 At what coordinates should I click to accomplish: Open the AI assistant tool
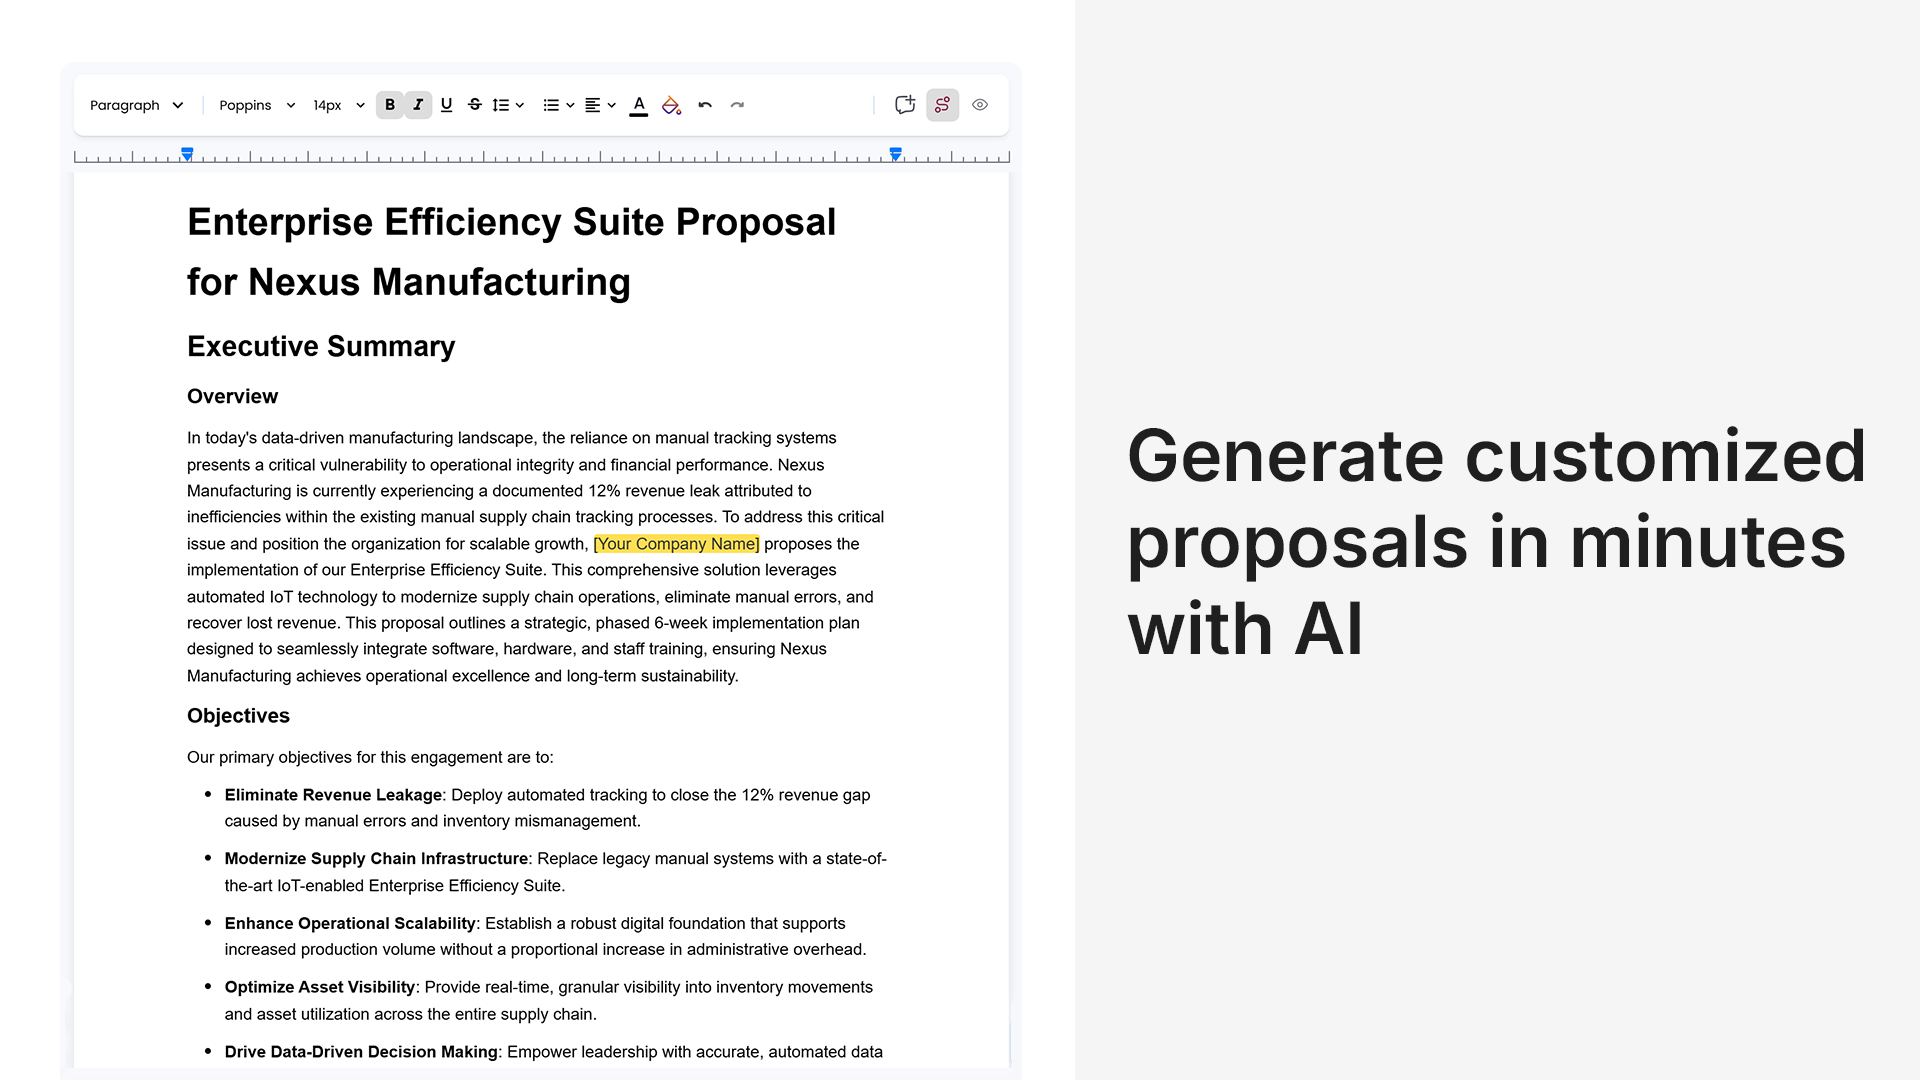pos(941,105)
